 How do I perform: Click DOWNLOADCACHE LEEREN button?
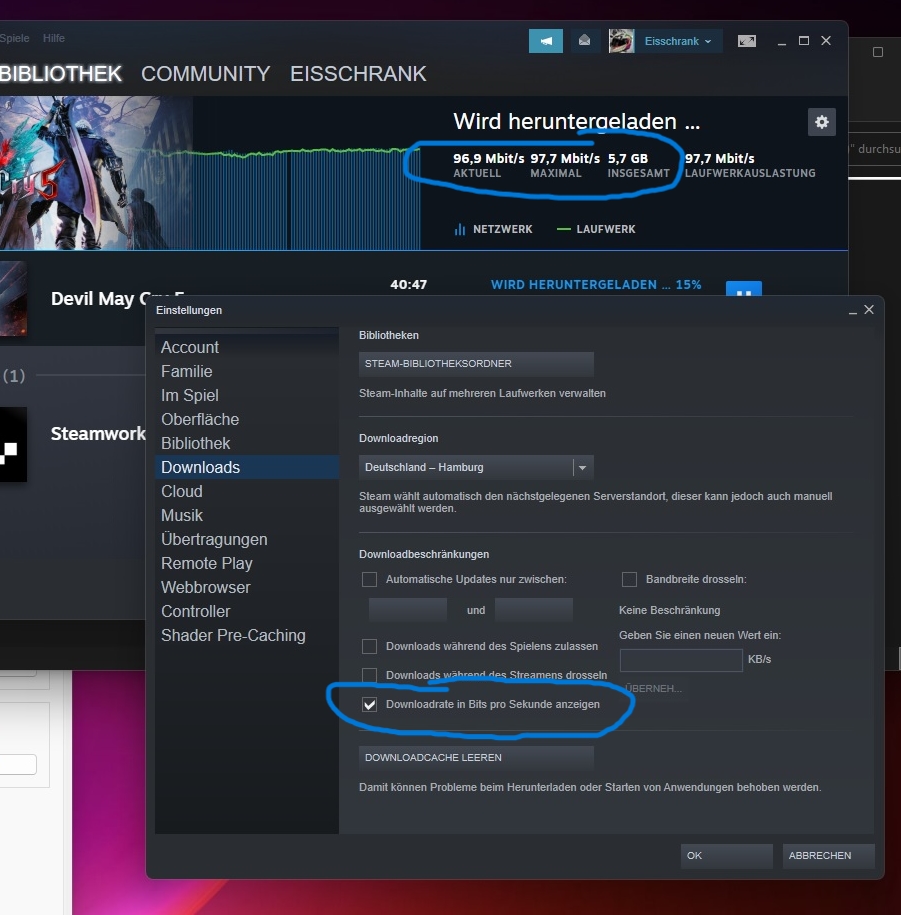pyautogui.click(x=476, y=757)
